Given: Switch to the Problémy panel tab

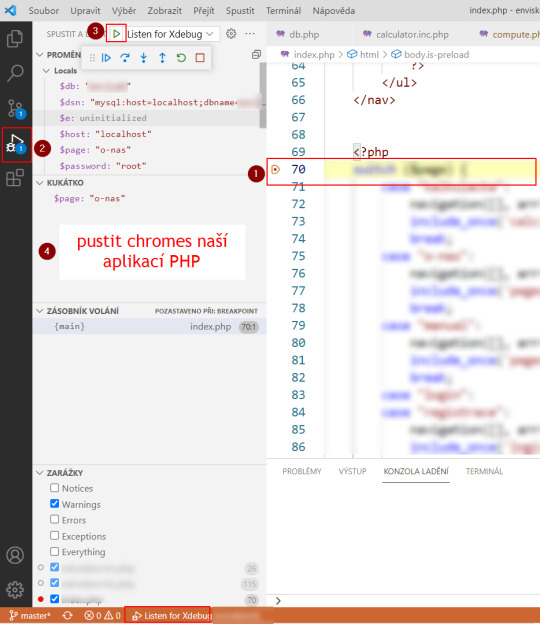Looking at the screenshot, I should (x=302, y=471).
